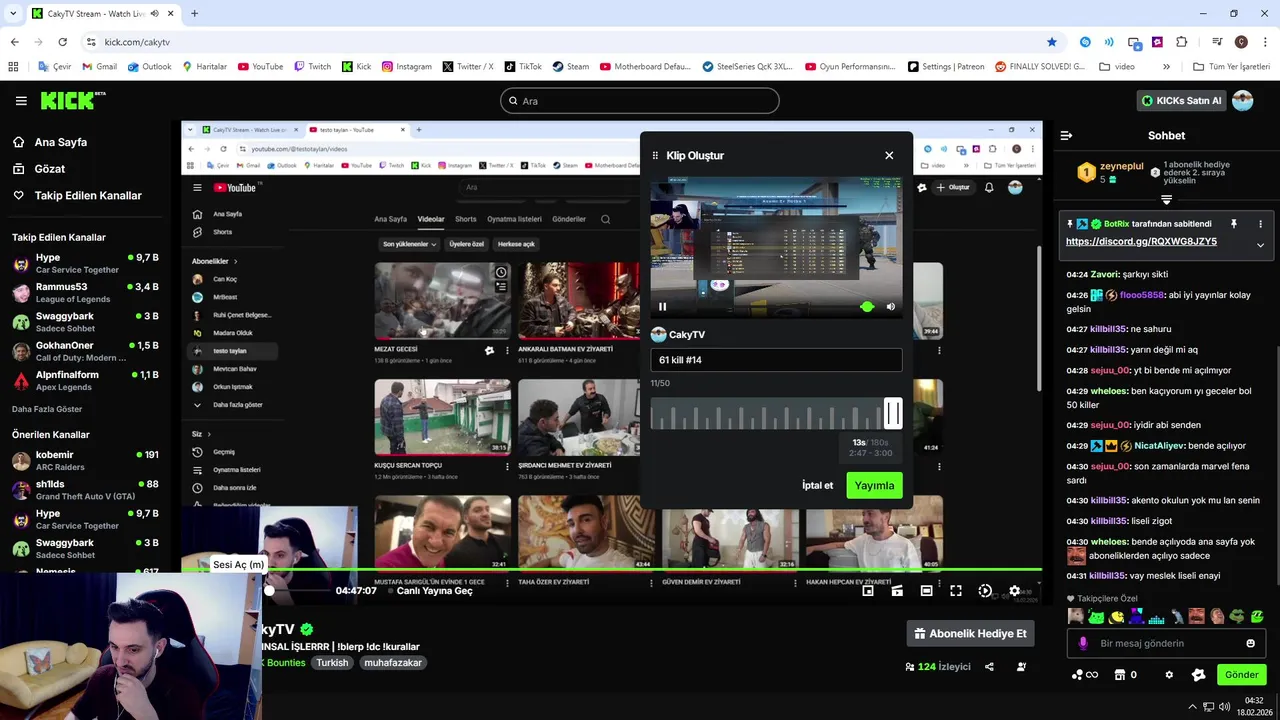Move the clip range handle on timeline
This screenshot has height=720, width=1280.
[x=893, y=413]
